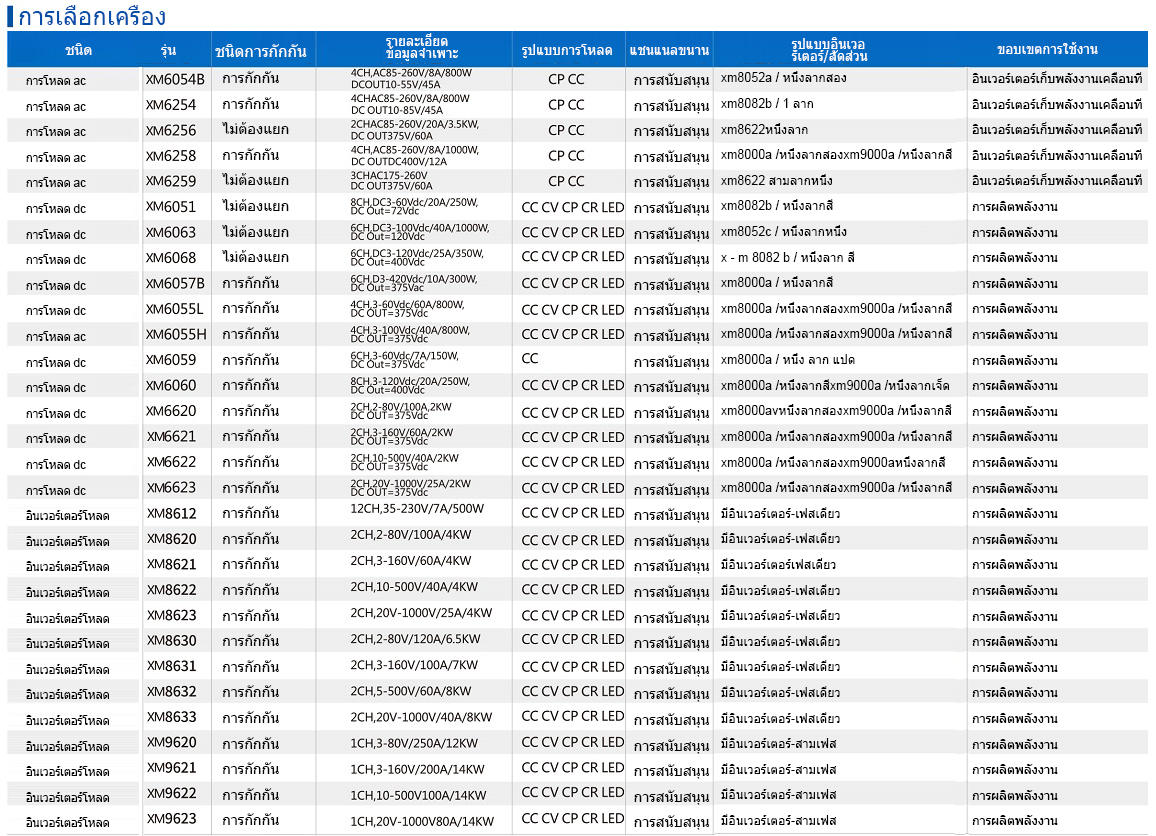The width and height of the screenshot is (1156, 836).
Task: Click model cell XM6057B
Action: 175,283
